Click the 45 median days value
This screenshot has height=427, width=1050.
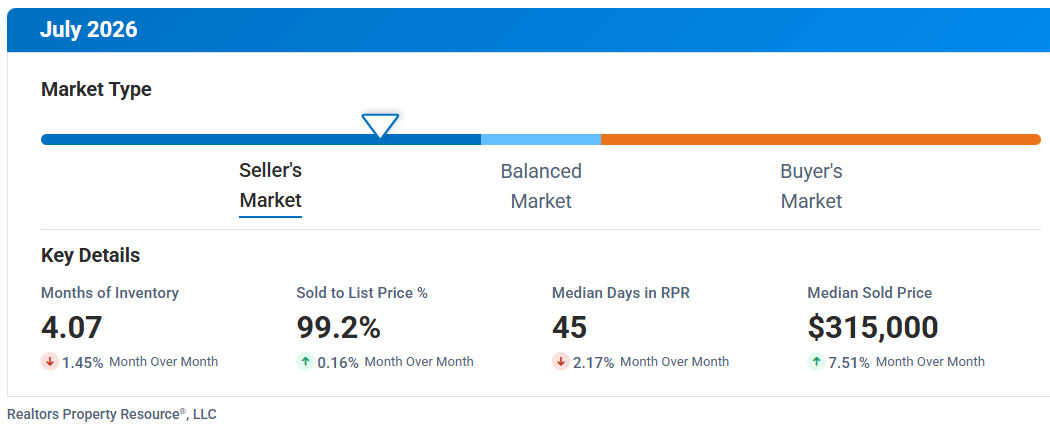pyautogui.click(x=569, y=327)
